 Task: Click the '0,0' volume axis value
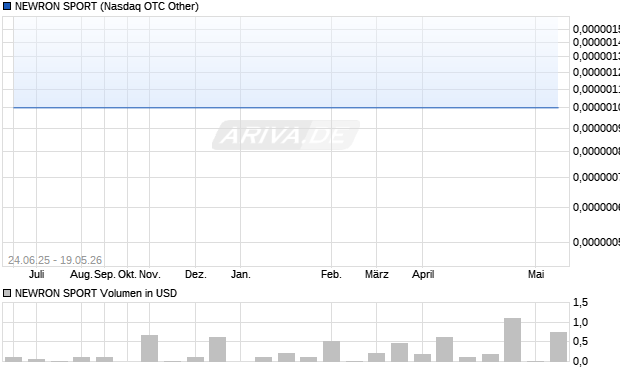pyautogui.click(x=580, y=361)
